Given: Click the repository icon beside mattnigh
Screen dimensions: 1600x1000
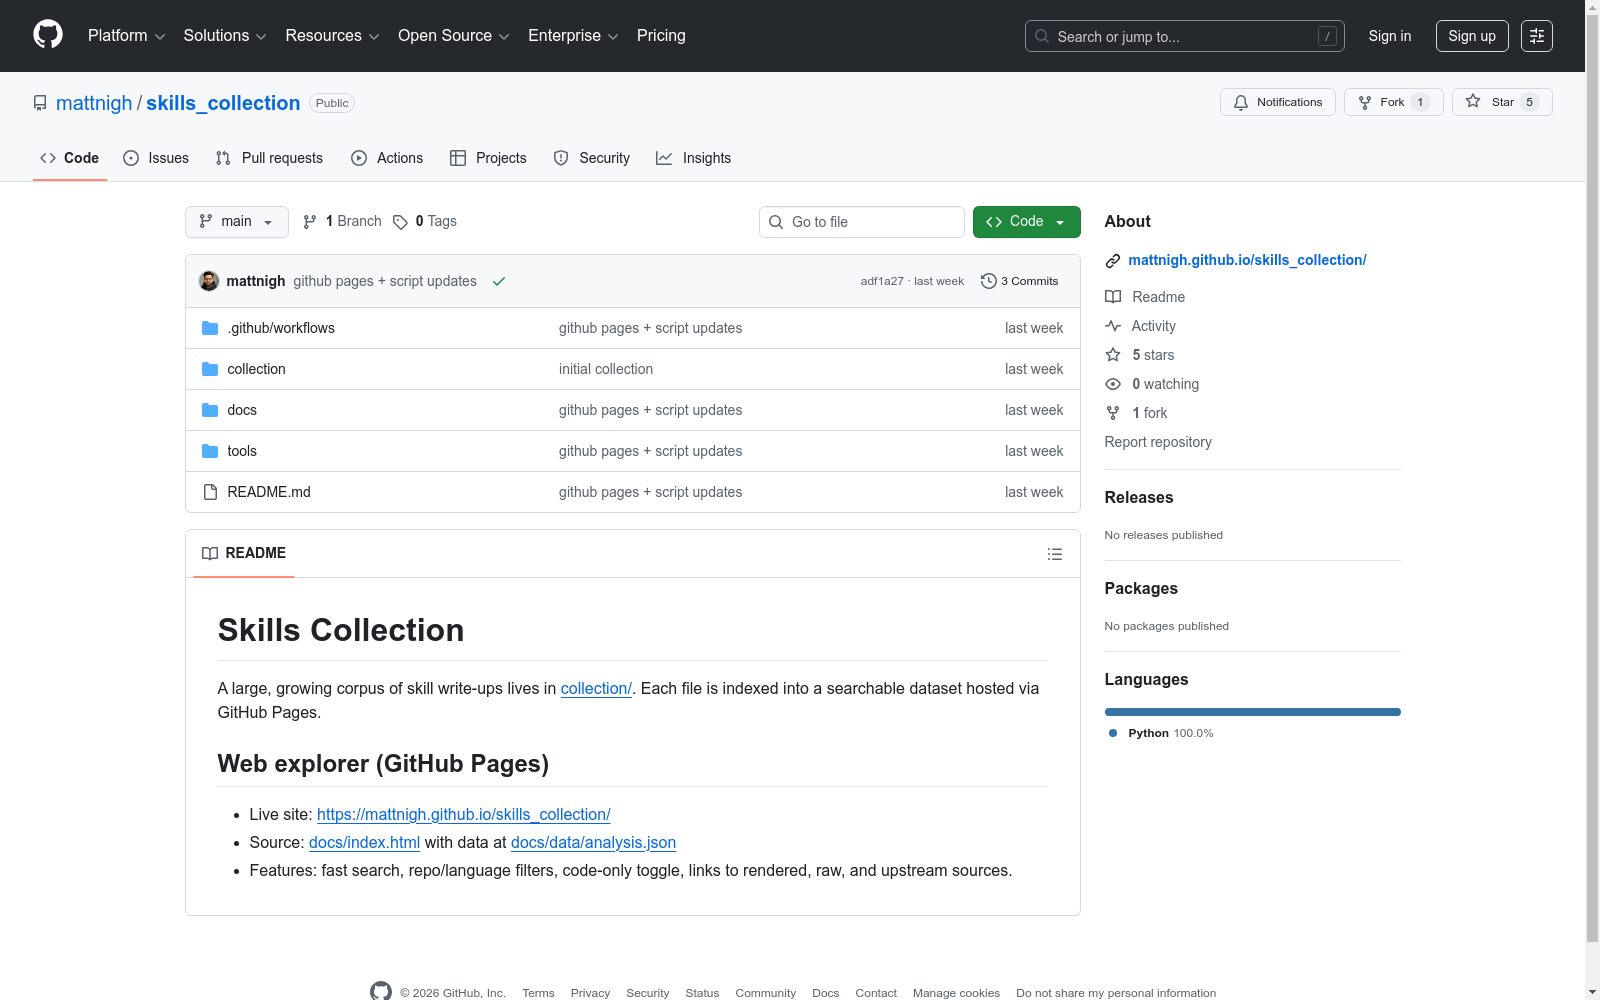Looking at the screenshot, I should coord(40,103).
